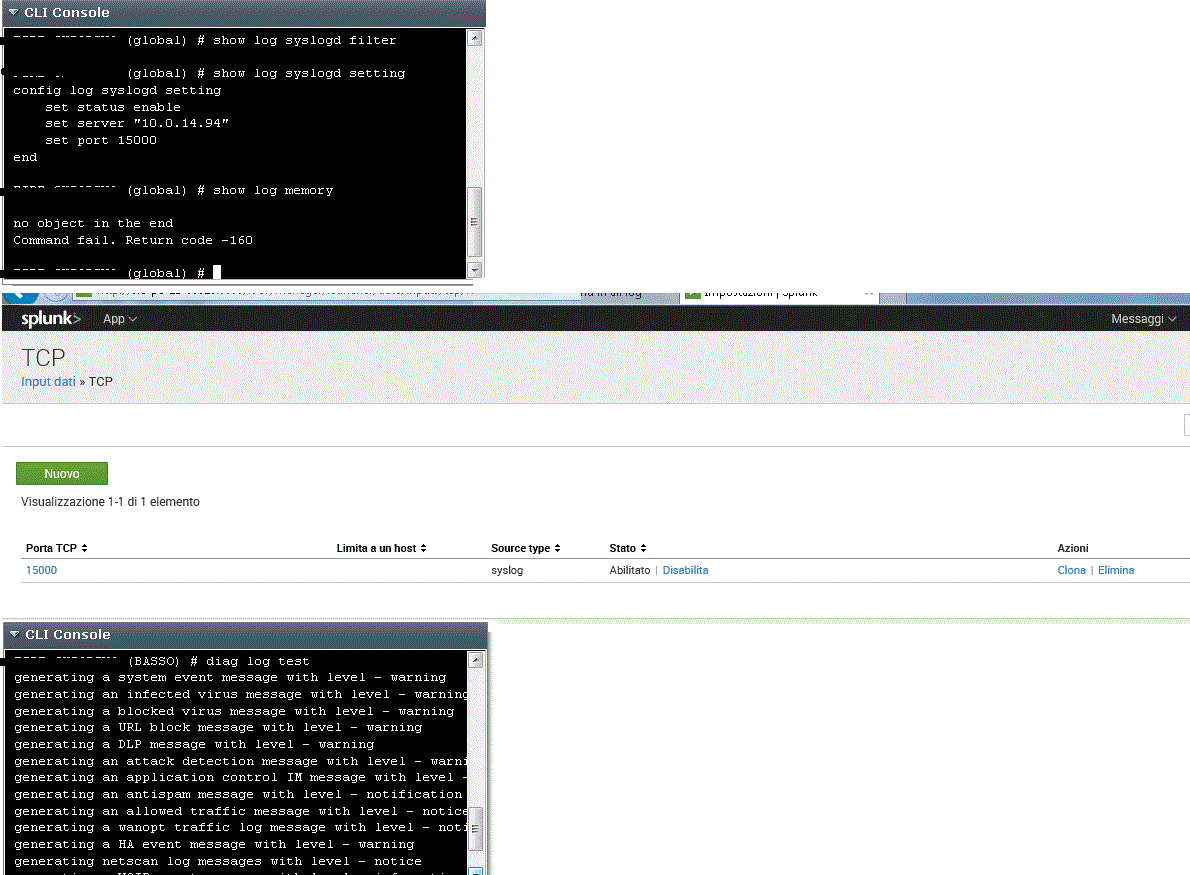Click 'no object in the end' console line
This screenshot has height=875, width=1190.
click(x=93, y=223)
